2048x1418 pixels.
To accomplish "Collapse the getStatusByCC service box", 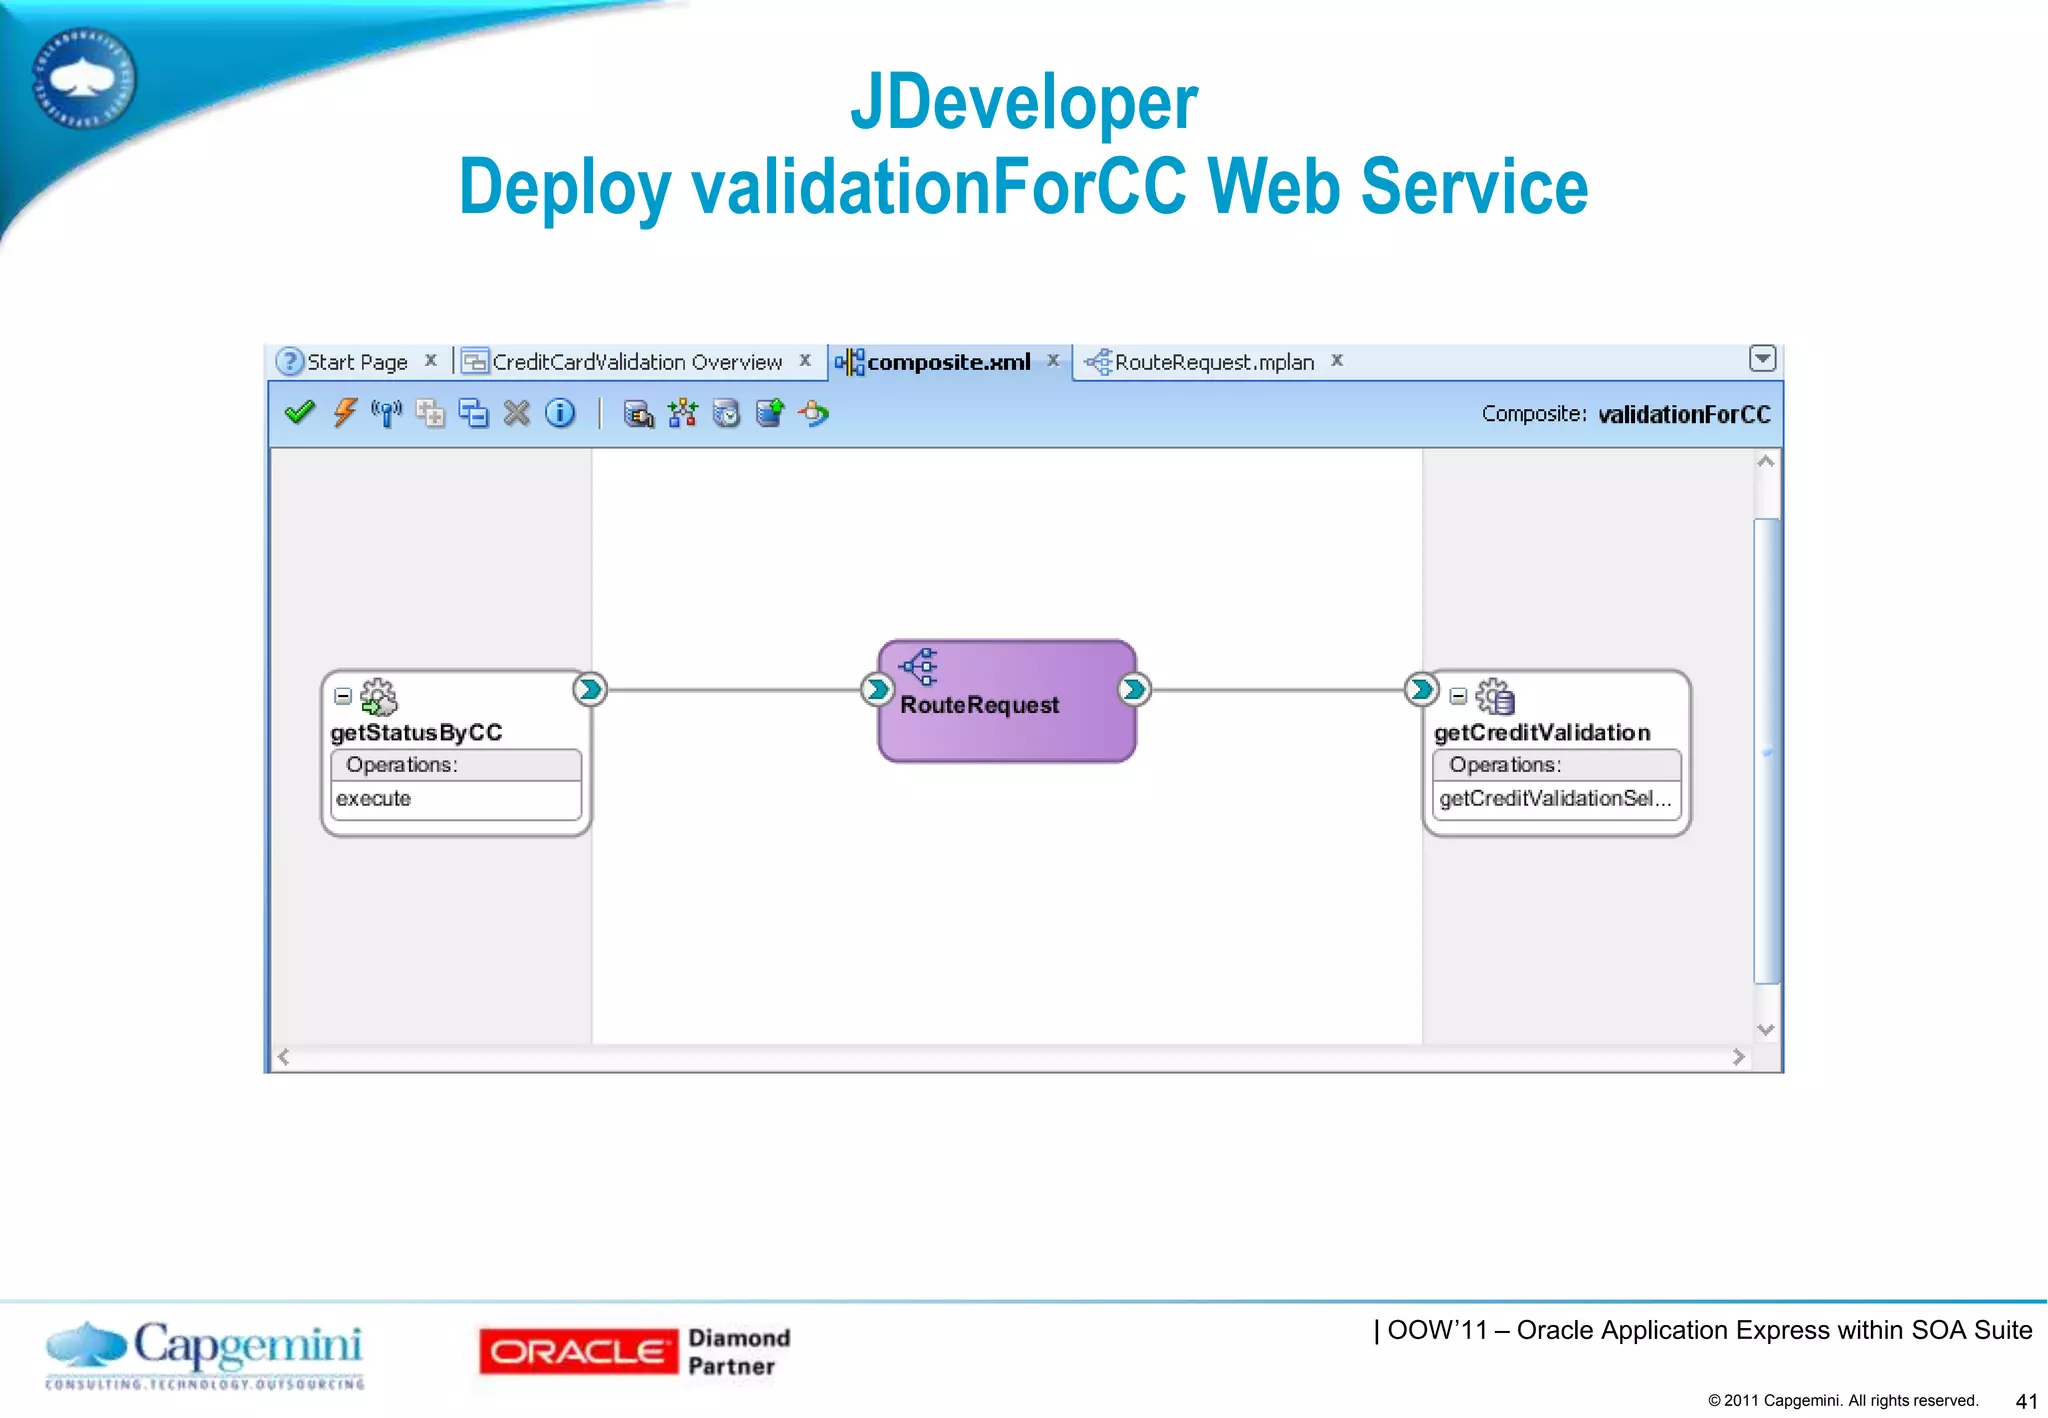I will click(x=343, y=696).
